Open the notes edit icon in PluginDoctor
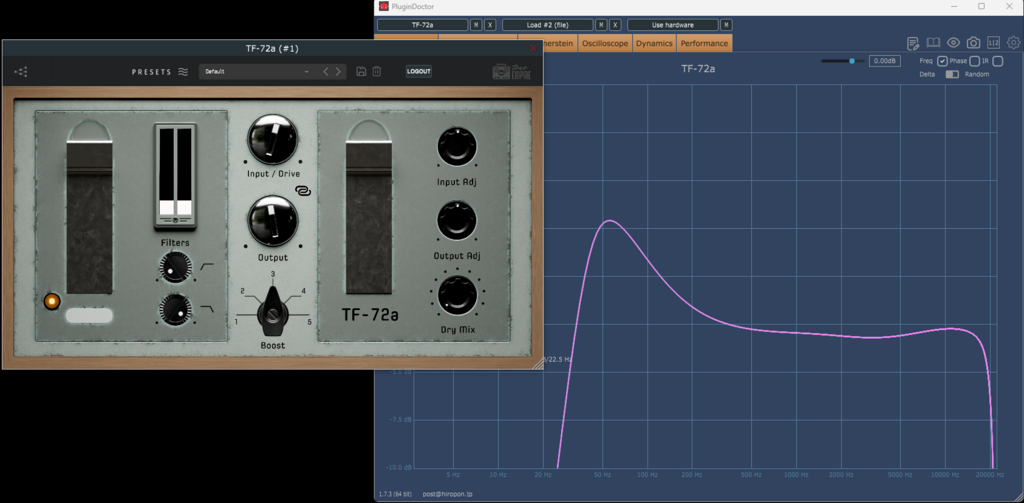Screen dimensions: 1024x503 pos(914,43)
